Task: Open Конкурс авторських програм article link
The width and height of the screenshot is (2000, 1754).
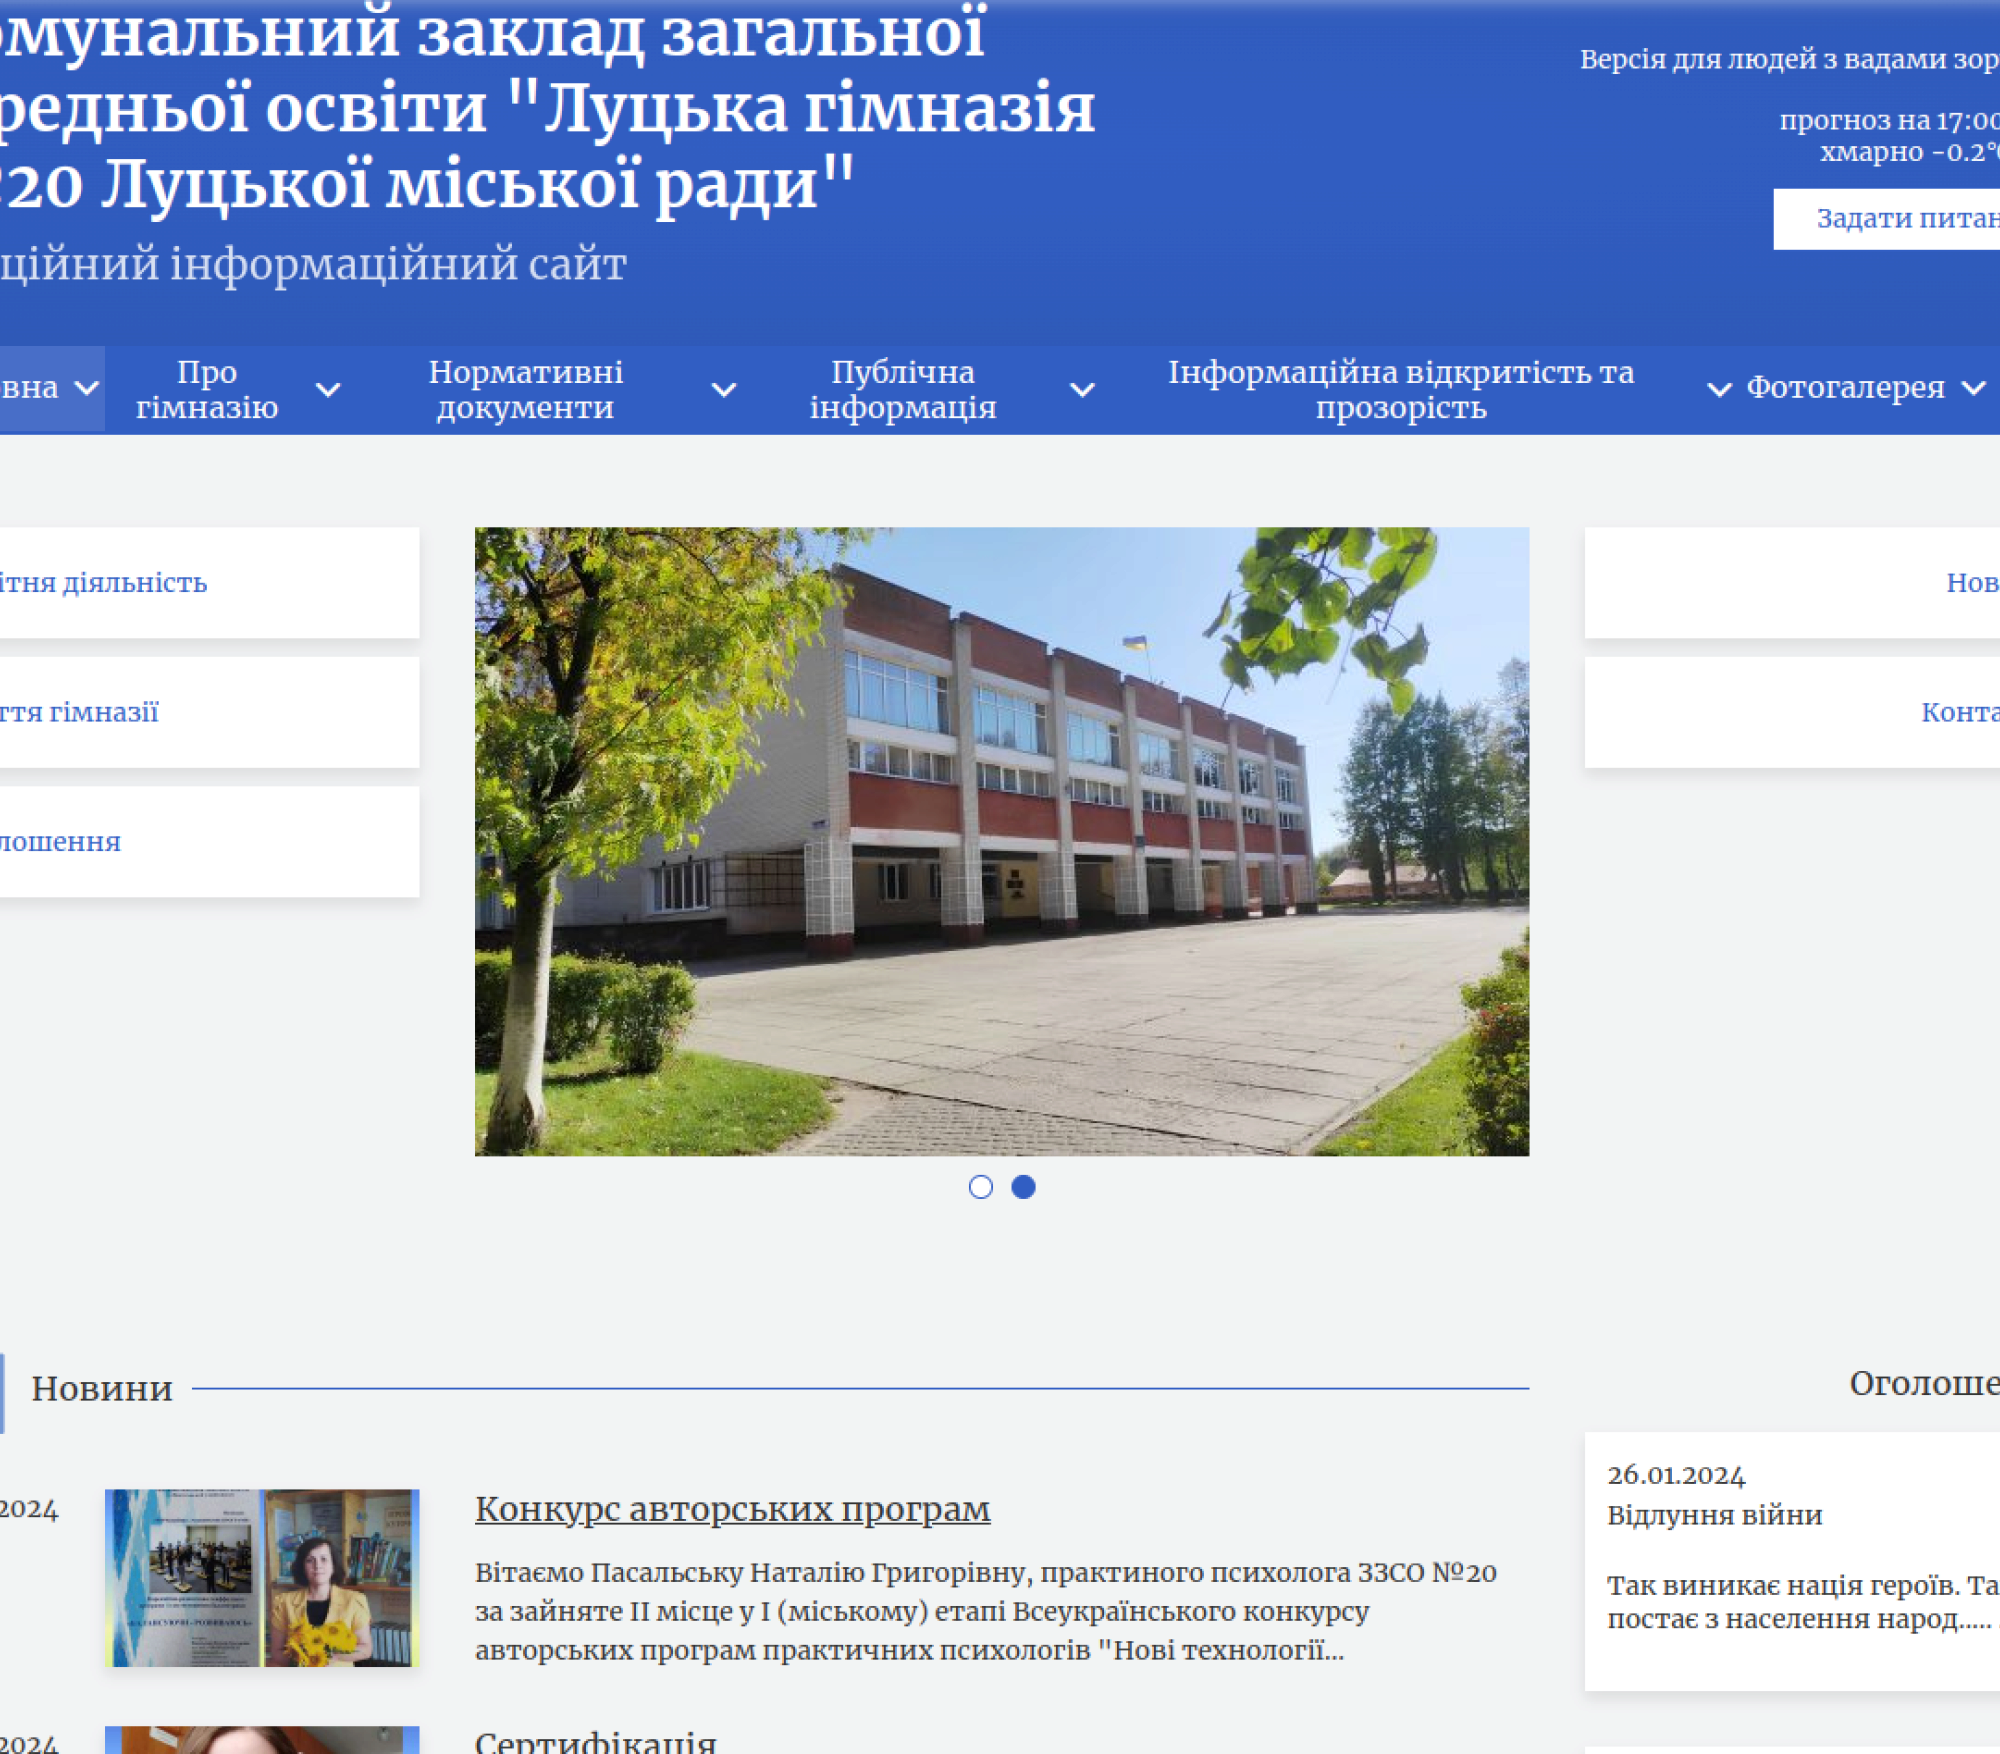Action: pos(732,1509)
